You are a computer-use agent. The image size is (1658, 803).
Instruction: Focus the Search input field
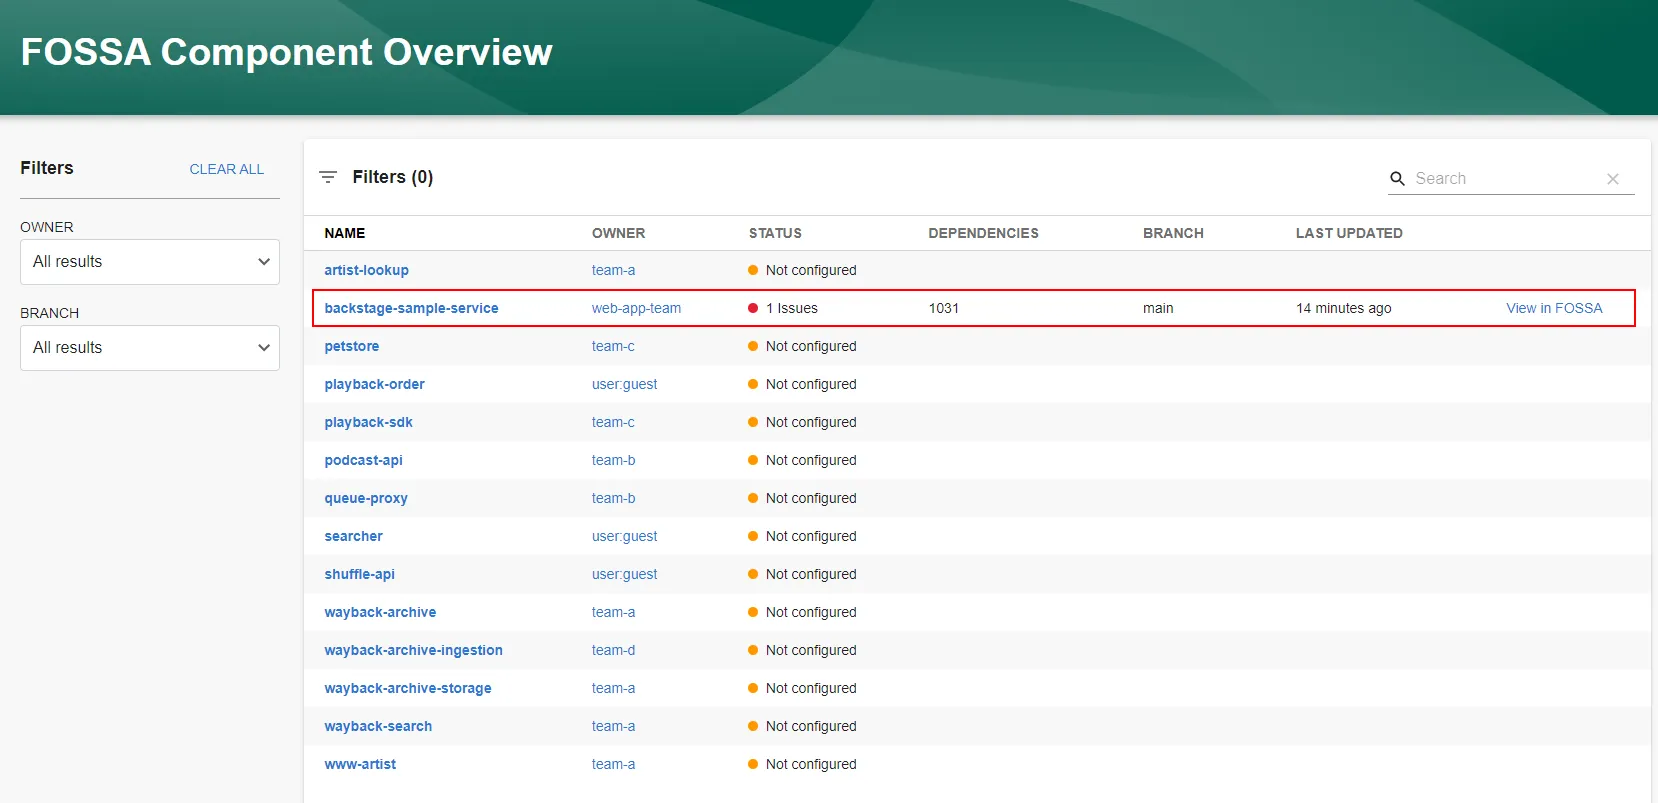point(1505,178)
